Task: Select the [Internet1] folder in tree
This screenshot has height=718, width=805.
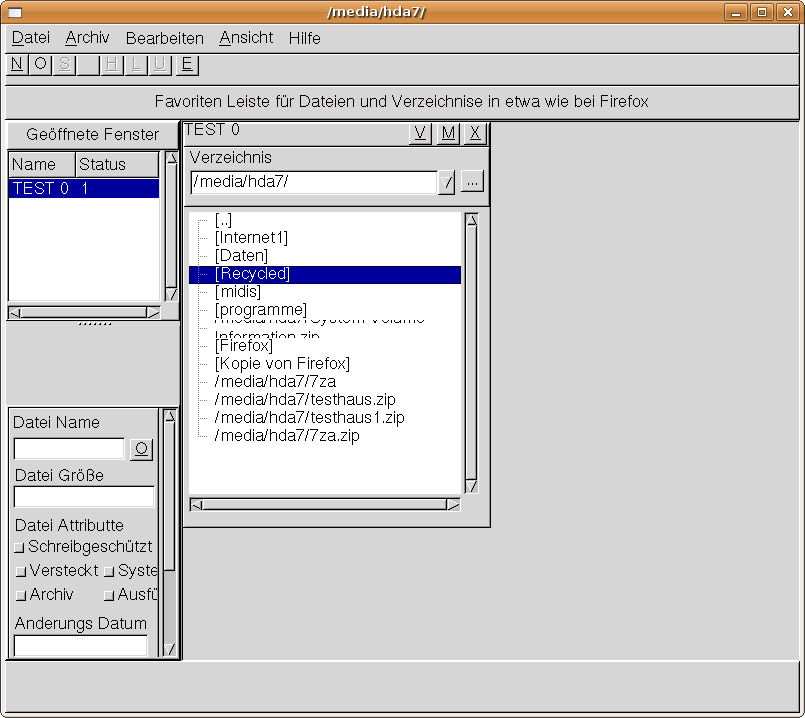Action: [x=251, y=238]
